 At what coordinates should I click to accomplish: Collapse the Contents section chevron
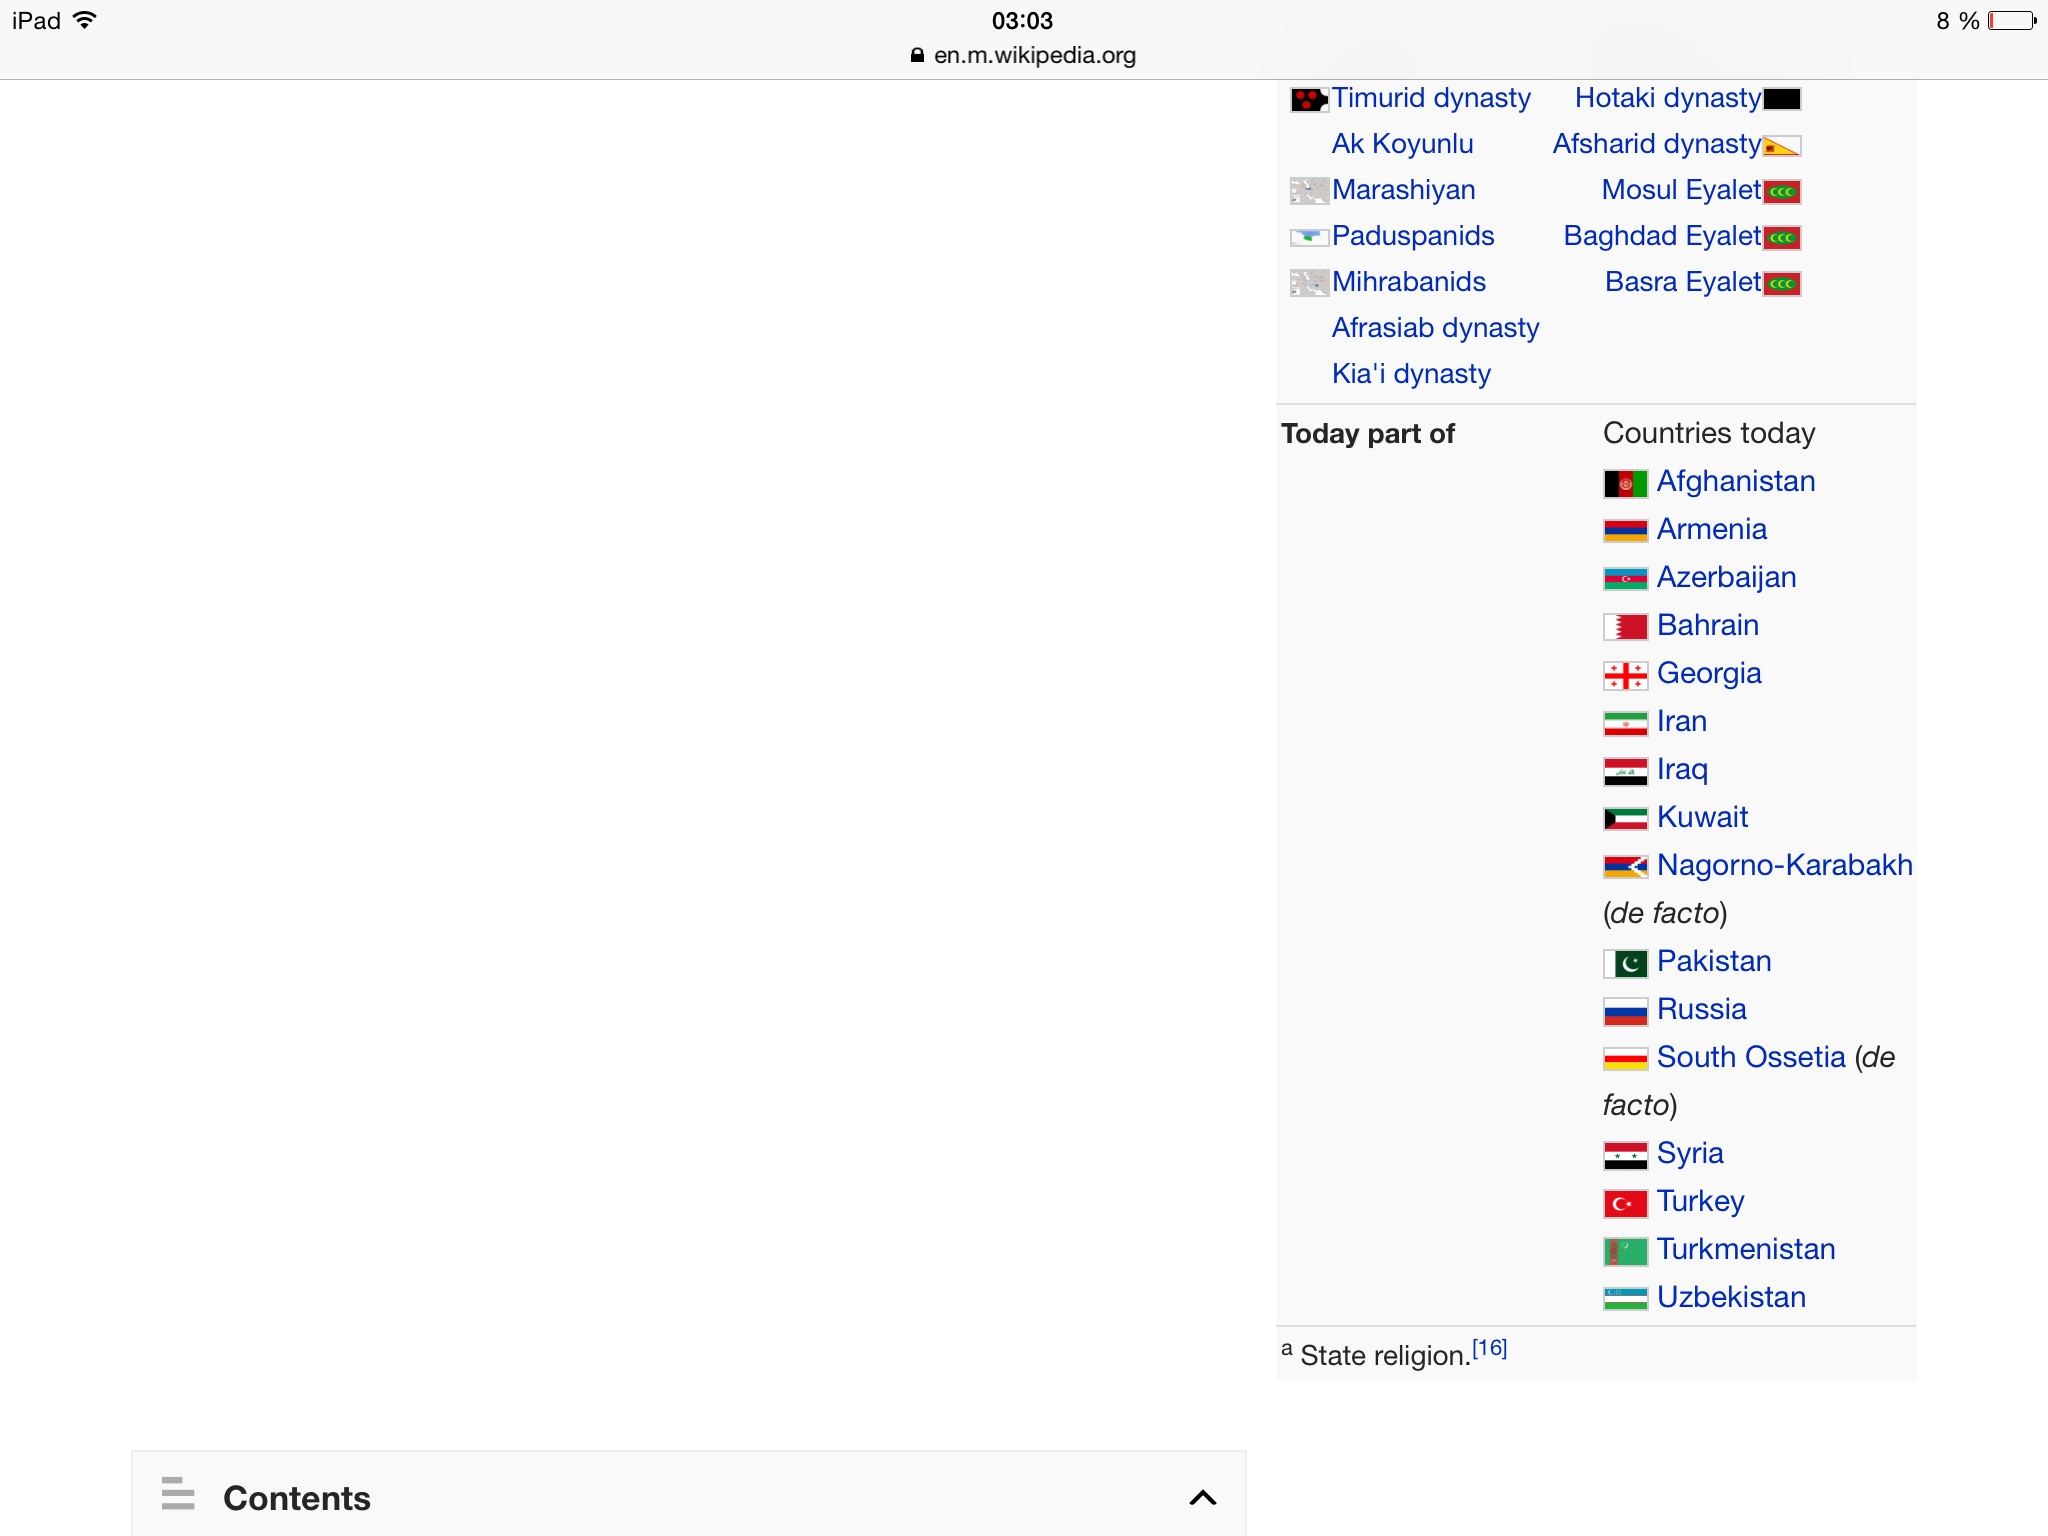pos(1202,1497)
